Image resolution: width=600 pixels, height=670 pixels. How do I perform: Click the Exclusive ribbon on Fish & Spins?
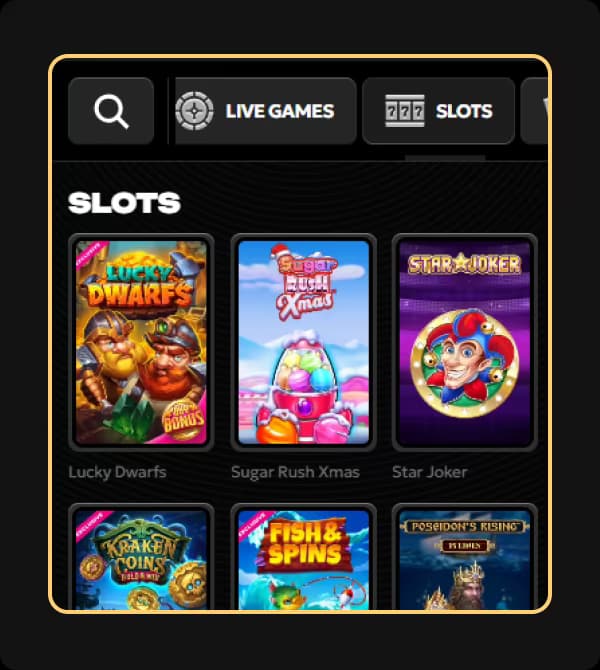(x=253, y=524)
